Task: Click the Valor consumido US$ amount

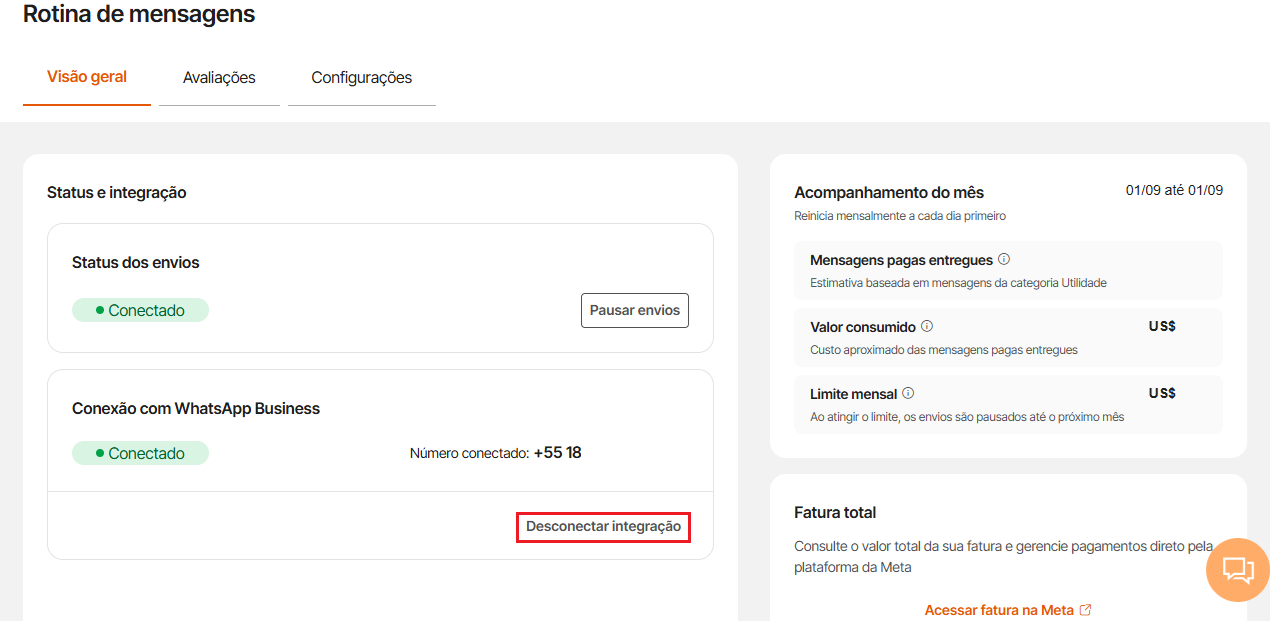Action: [x=1162, y=326]
